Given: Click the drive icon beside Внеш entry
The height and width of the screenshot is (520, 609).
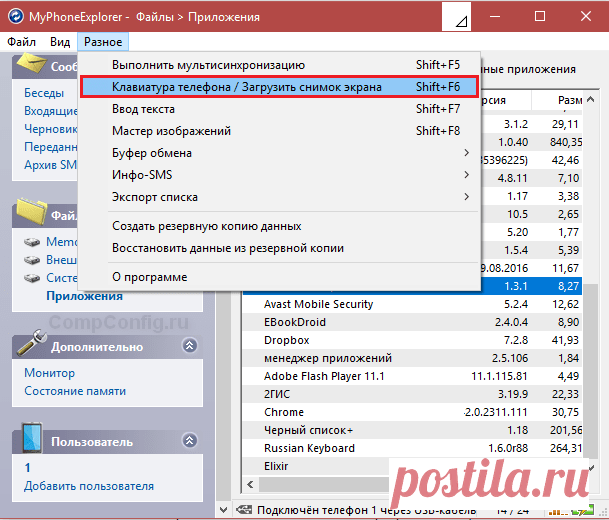Looking at the screenshot, I should 32,260.
